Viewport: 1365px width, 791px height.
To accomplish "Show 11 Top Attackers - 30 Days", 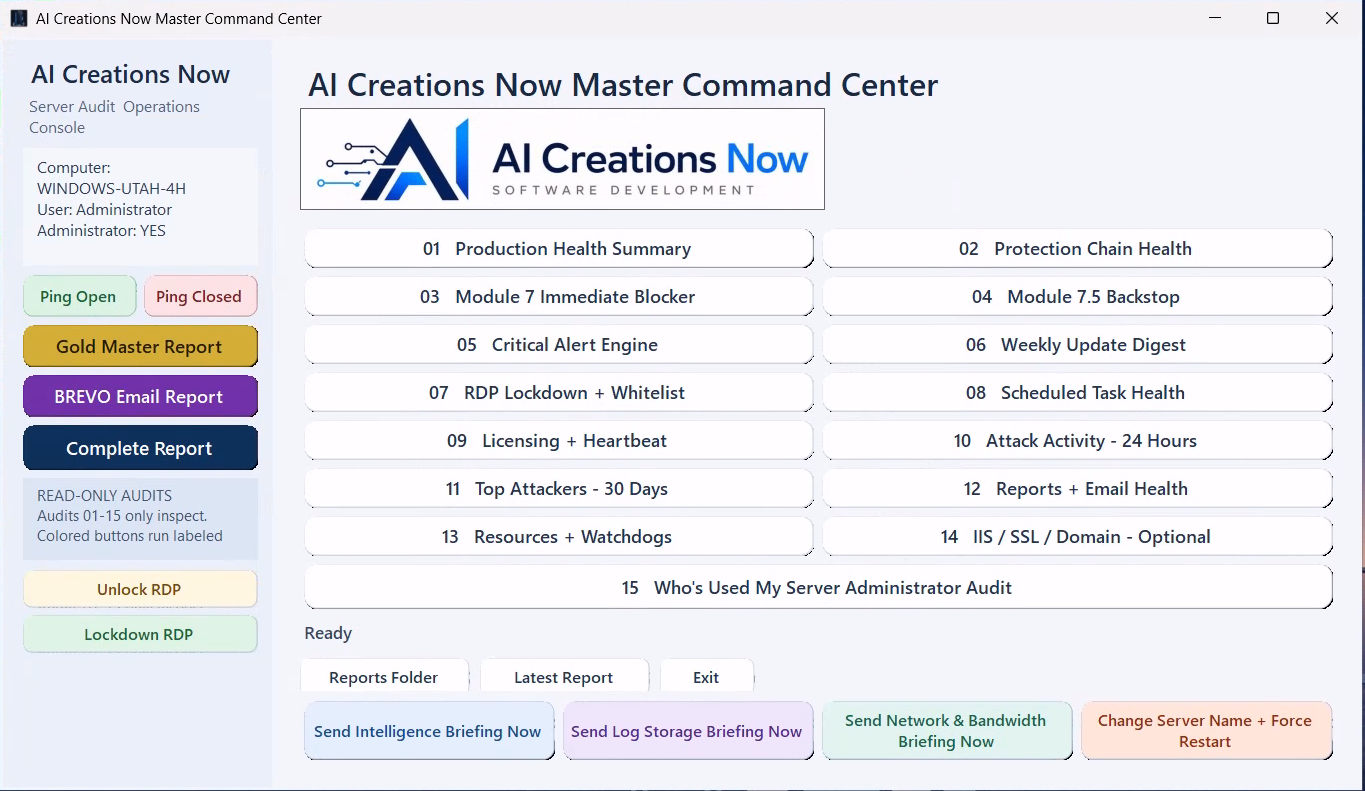I will [558, 489].
